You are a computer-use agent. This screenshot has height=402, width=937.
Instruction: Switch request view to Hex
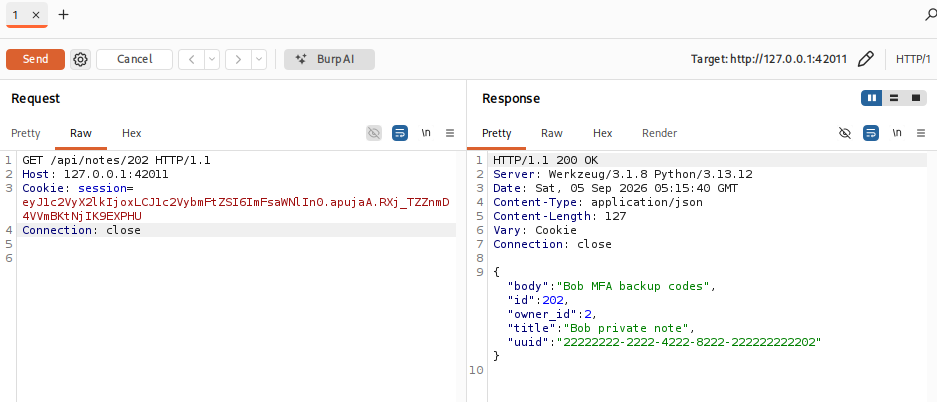(x=131, y=133)
